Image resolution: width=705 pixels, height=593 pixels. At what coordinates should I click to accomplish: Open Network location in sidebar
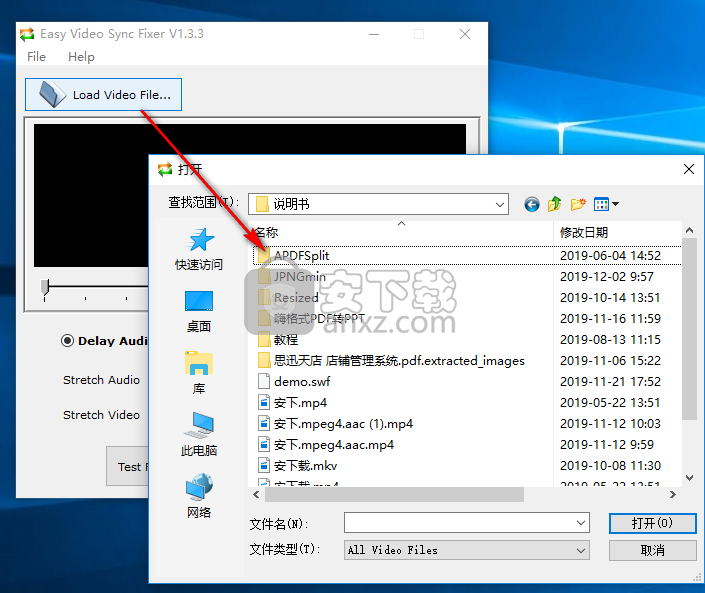[199, 496]
